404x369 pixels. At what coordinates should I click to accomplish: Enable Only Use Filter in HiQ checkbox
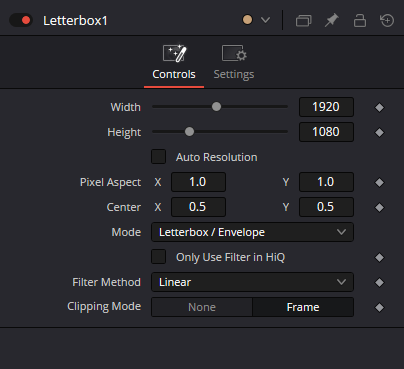(158, 257)
